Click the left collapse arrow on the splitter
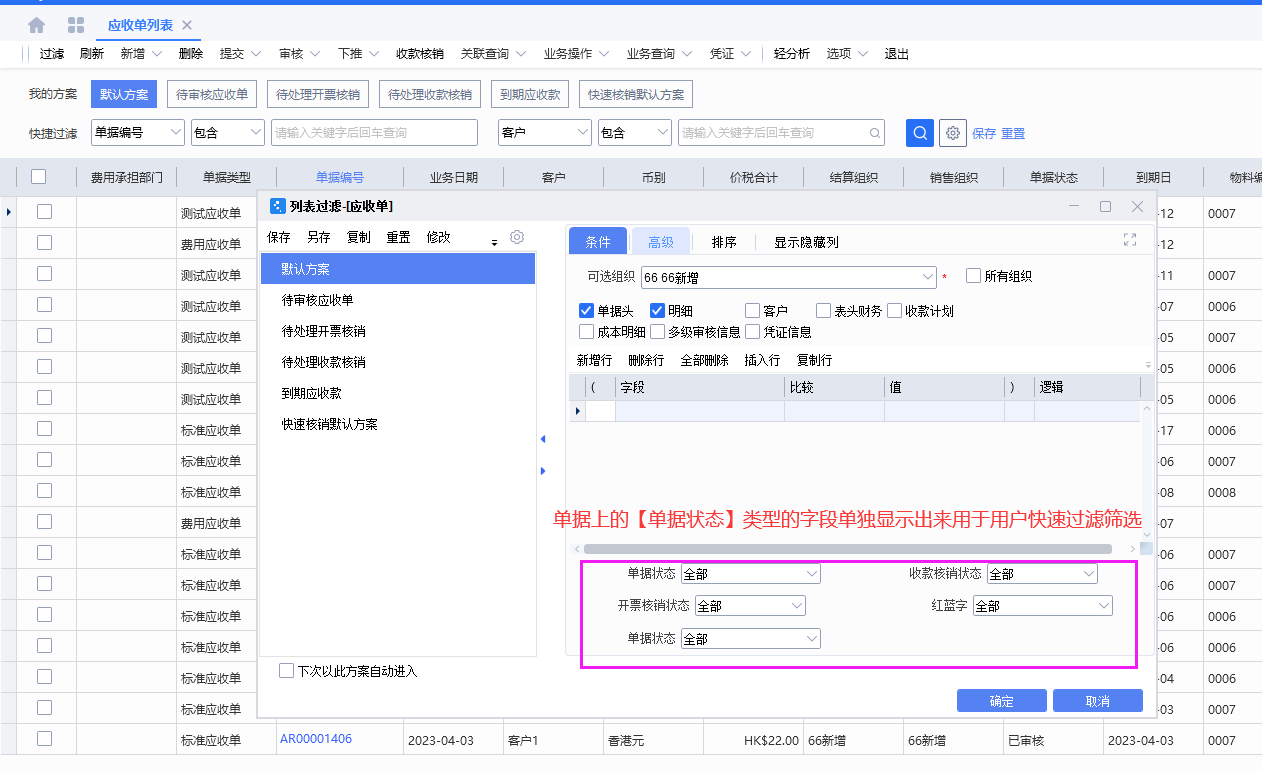The image size is (1262, 771). coord(543,439)
